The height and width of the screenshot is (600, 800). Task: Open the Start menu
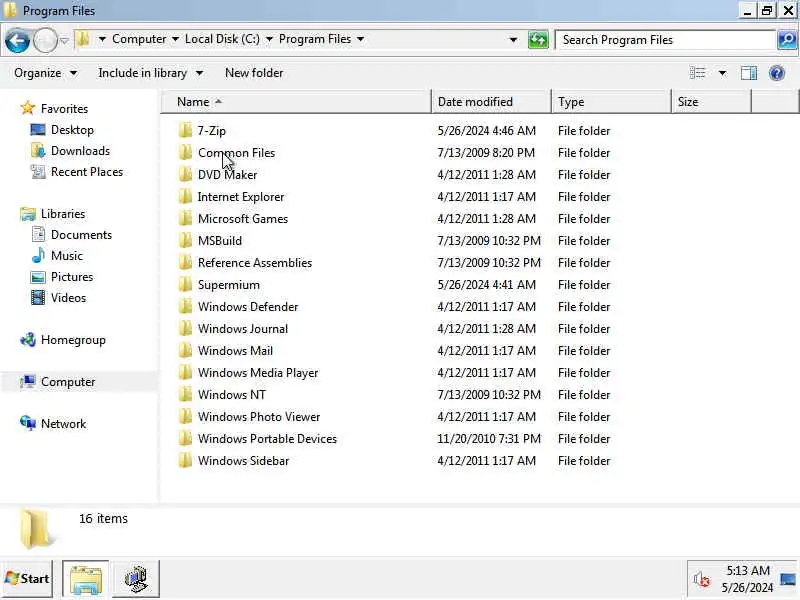click(27, 579)
